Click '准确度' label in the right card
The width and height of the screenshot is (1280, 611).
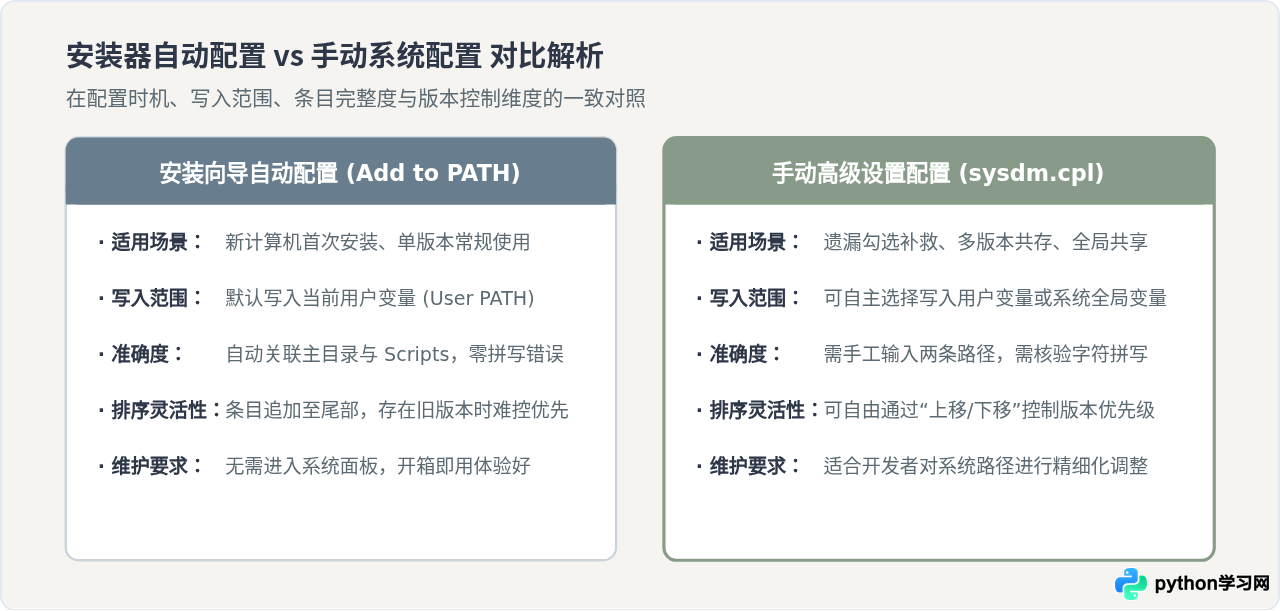[x=738, y=354]
